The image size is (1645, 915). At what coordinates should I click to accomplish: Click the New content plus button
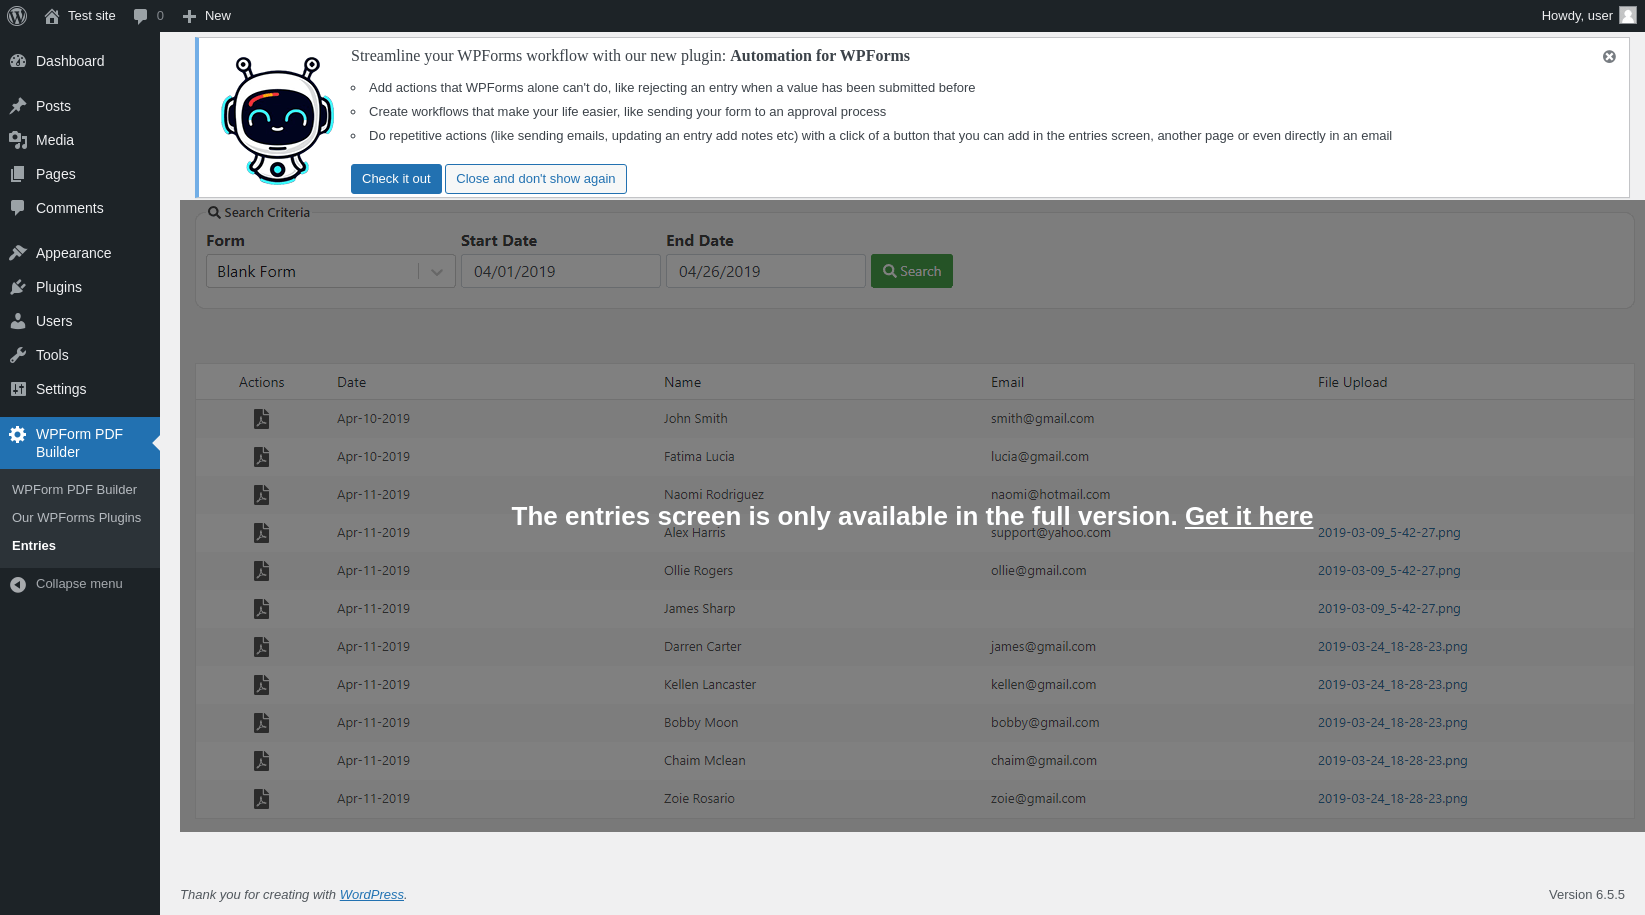pyautogui.click(x=206, y=16)
